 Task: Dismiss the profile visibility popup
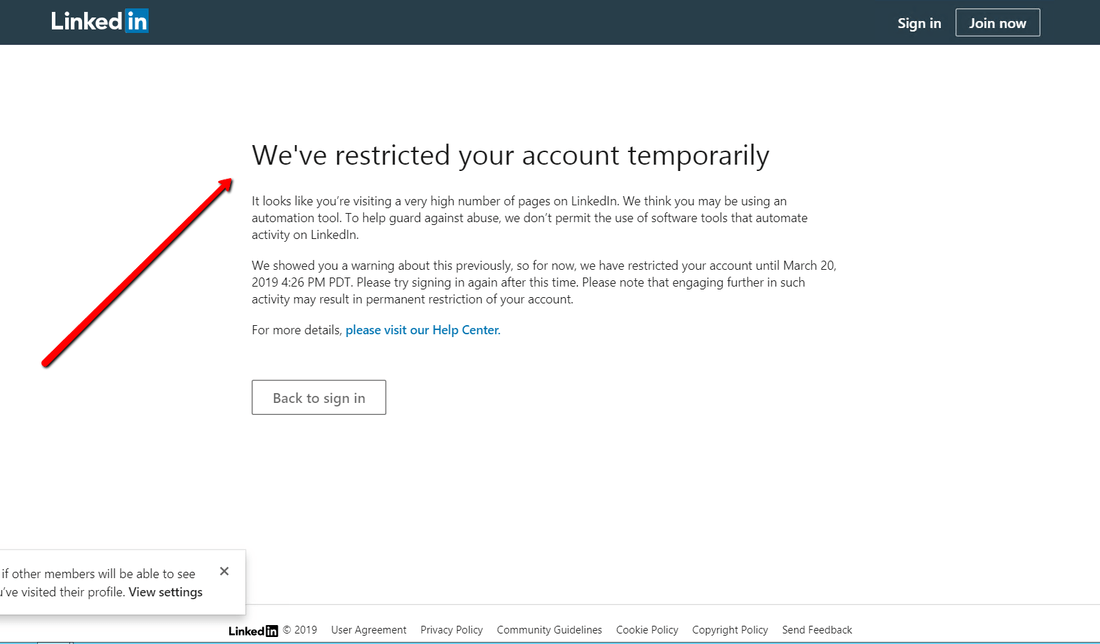pos(224,571)
